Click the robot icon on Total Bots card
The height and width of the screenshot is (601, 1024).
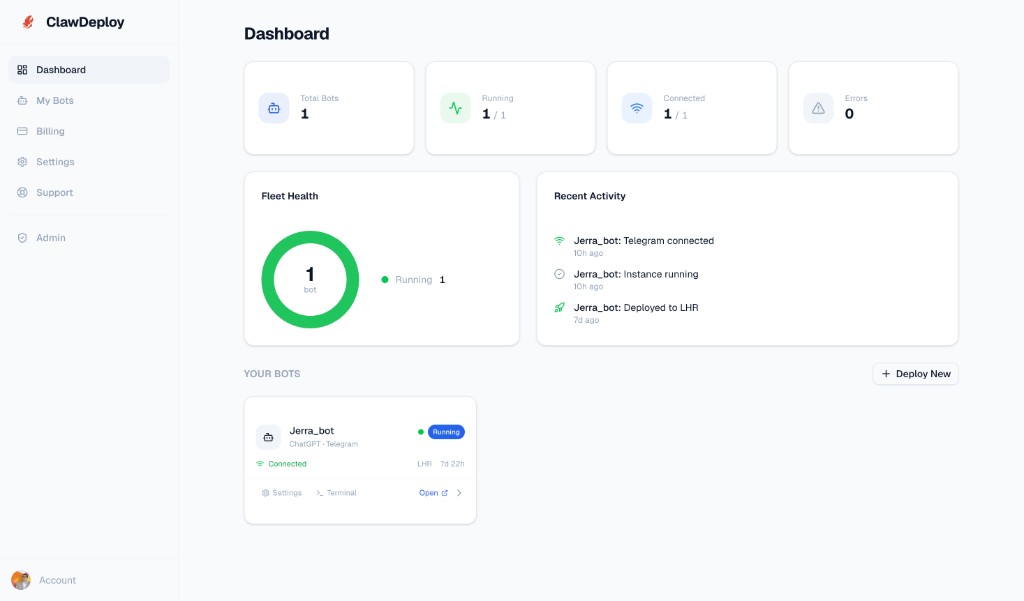tap(273, 107)
